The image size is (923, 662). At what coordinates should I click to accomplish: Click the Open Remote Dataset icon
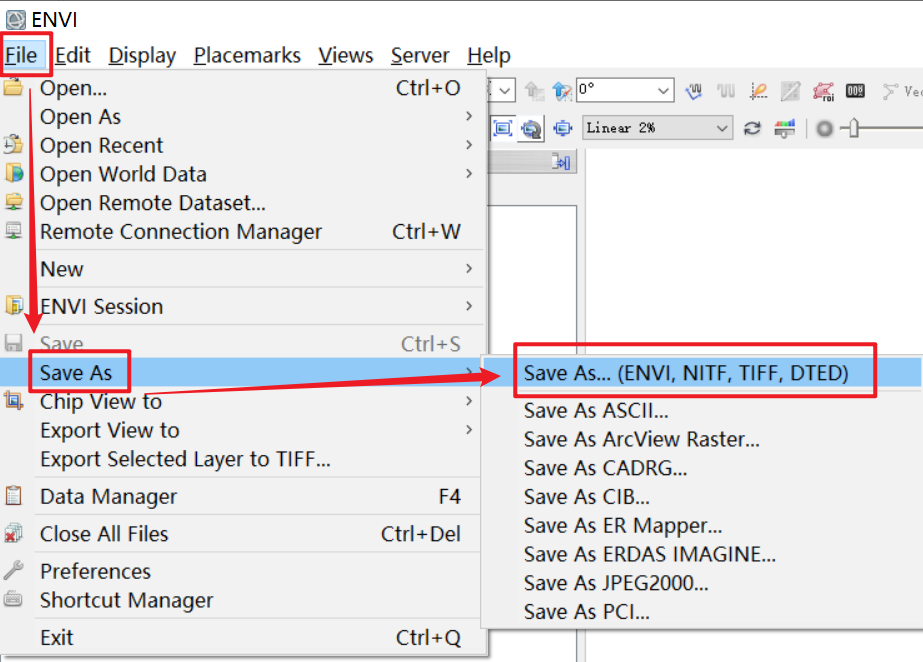click(14, 202)
